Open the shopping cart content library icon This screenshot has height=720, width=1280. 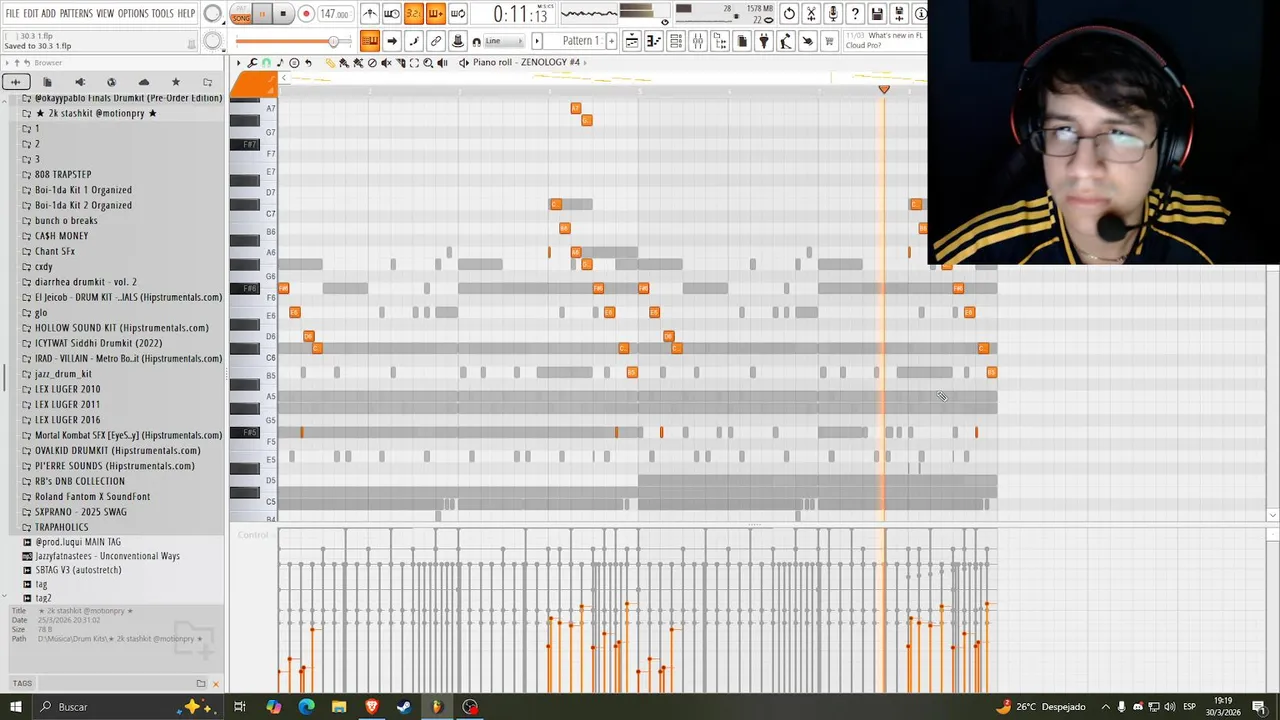[829, 41]
